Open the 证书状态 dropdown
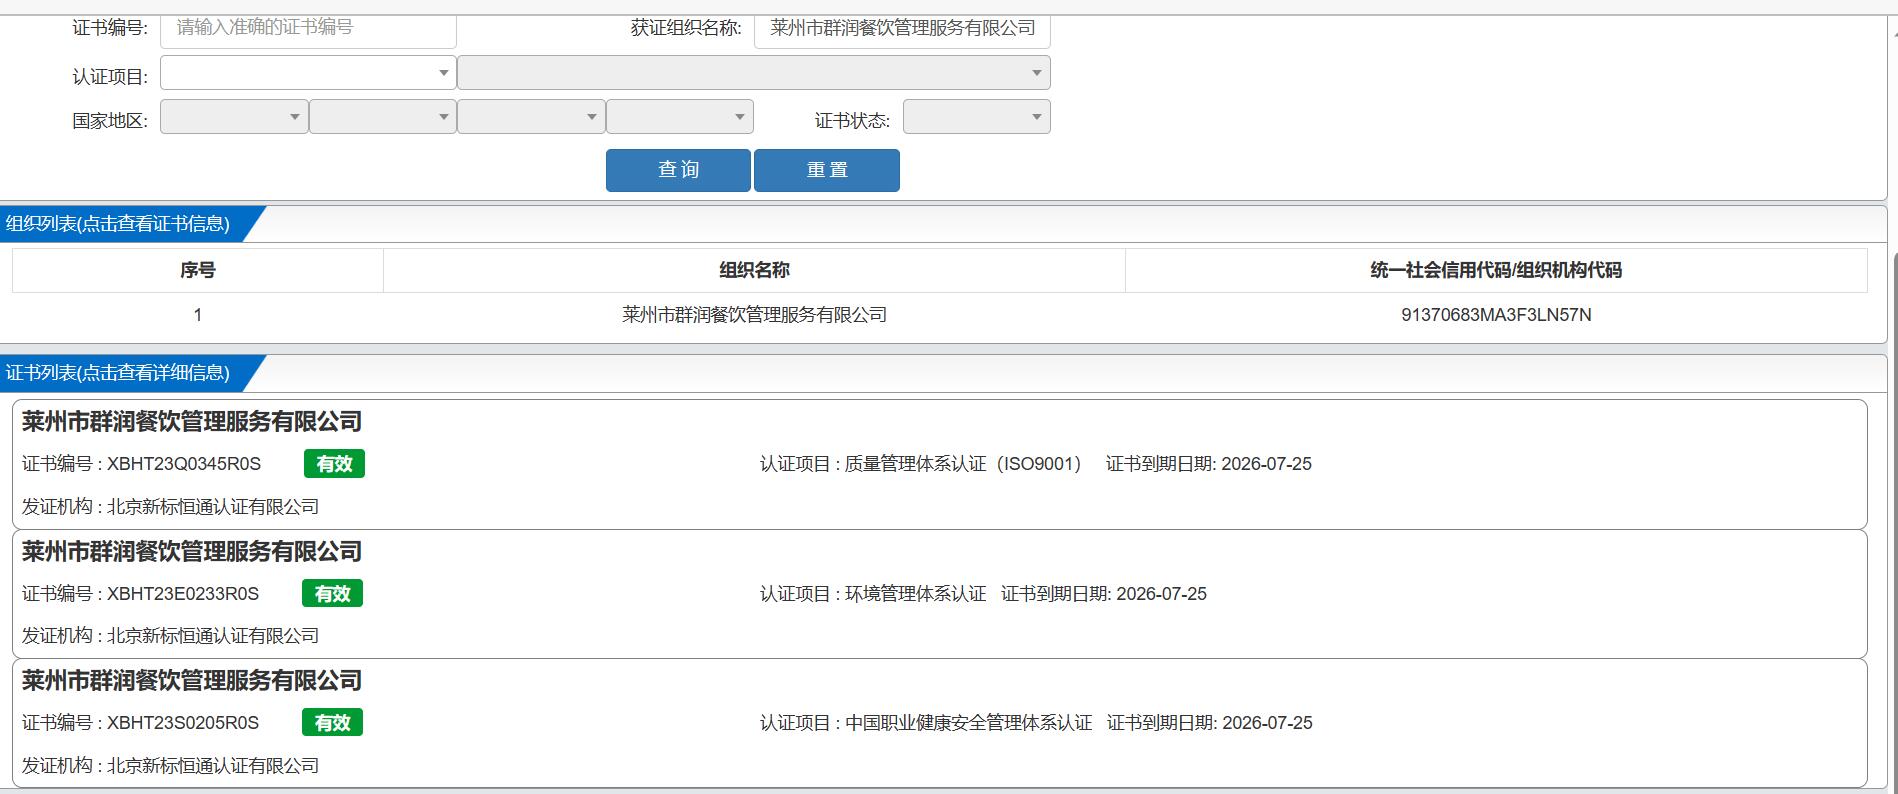This screenshot has height=794, width=1898. click(977, 117)
